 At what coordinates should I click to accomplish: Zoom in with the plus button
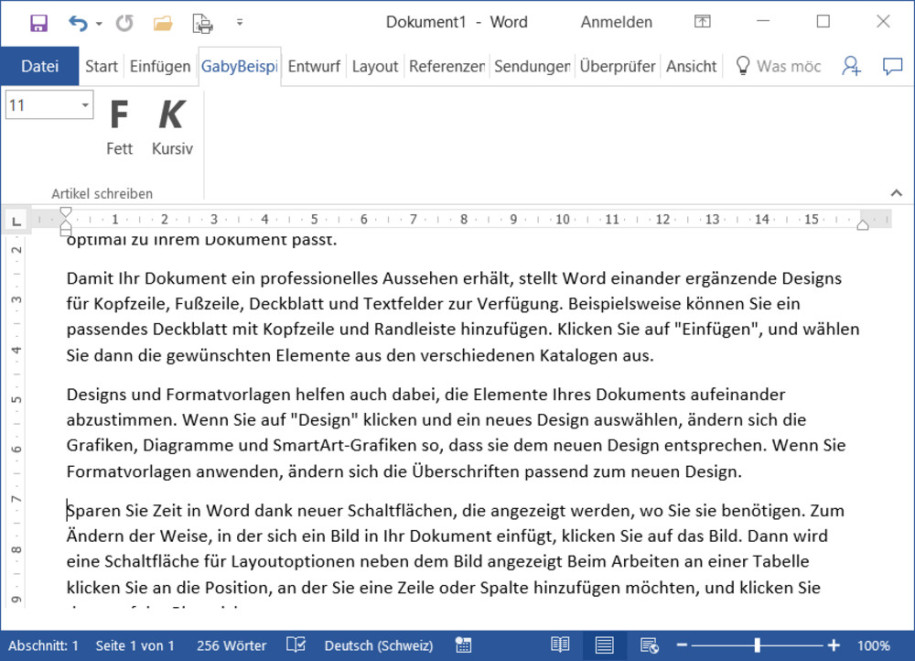[834, 645]
